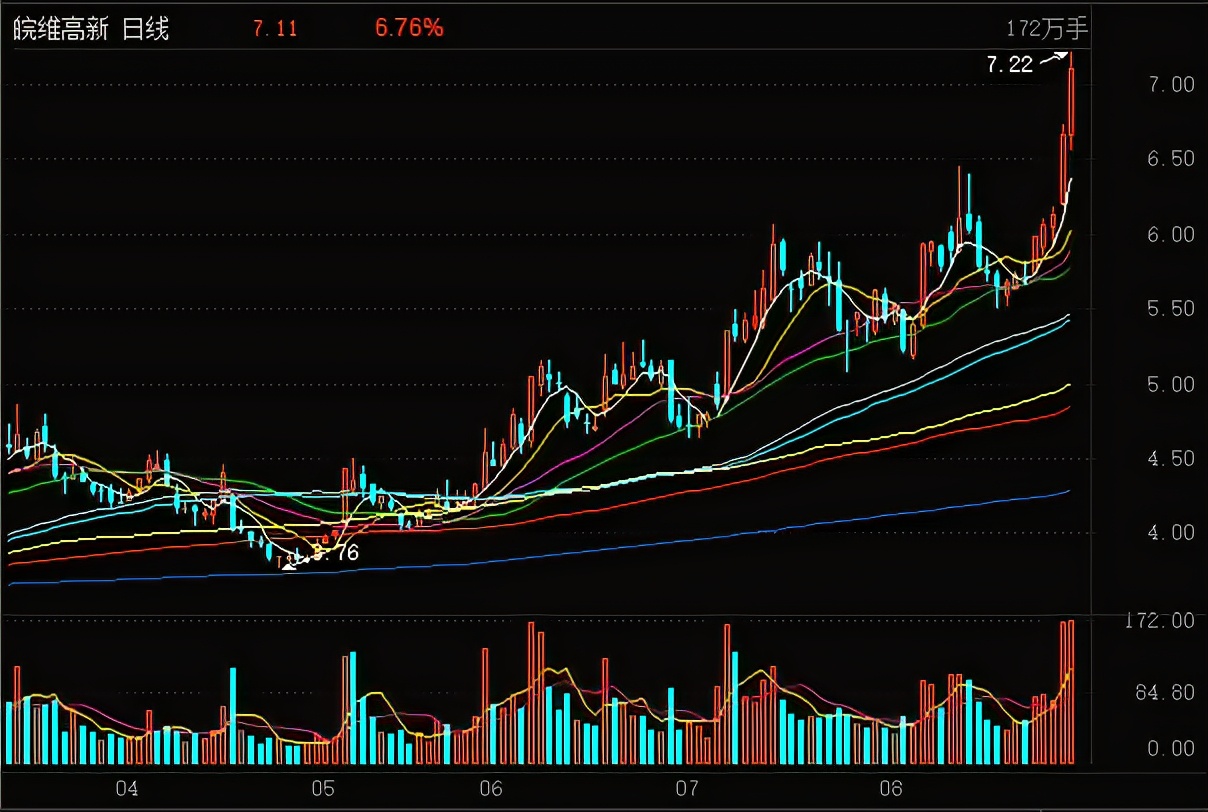This screenshot has width=1208, height=812.
Task: Click the 皖维高新 日线 chart title
Action: 91,29
